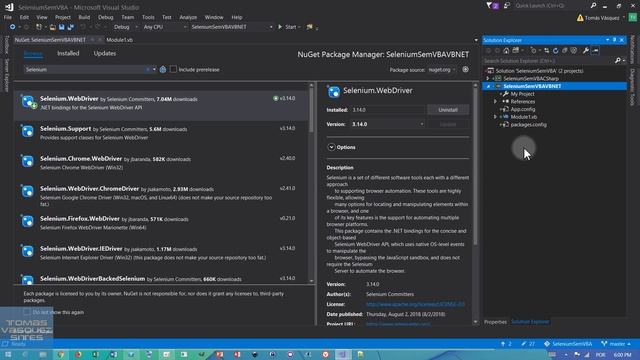Click the Search Solution Explorer field
This screenshot has width=640, height=360.
(548, 61)
